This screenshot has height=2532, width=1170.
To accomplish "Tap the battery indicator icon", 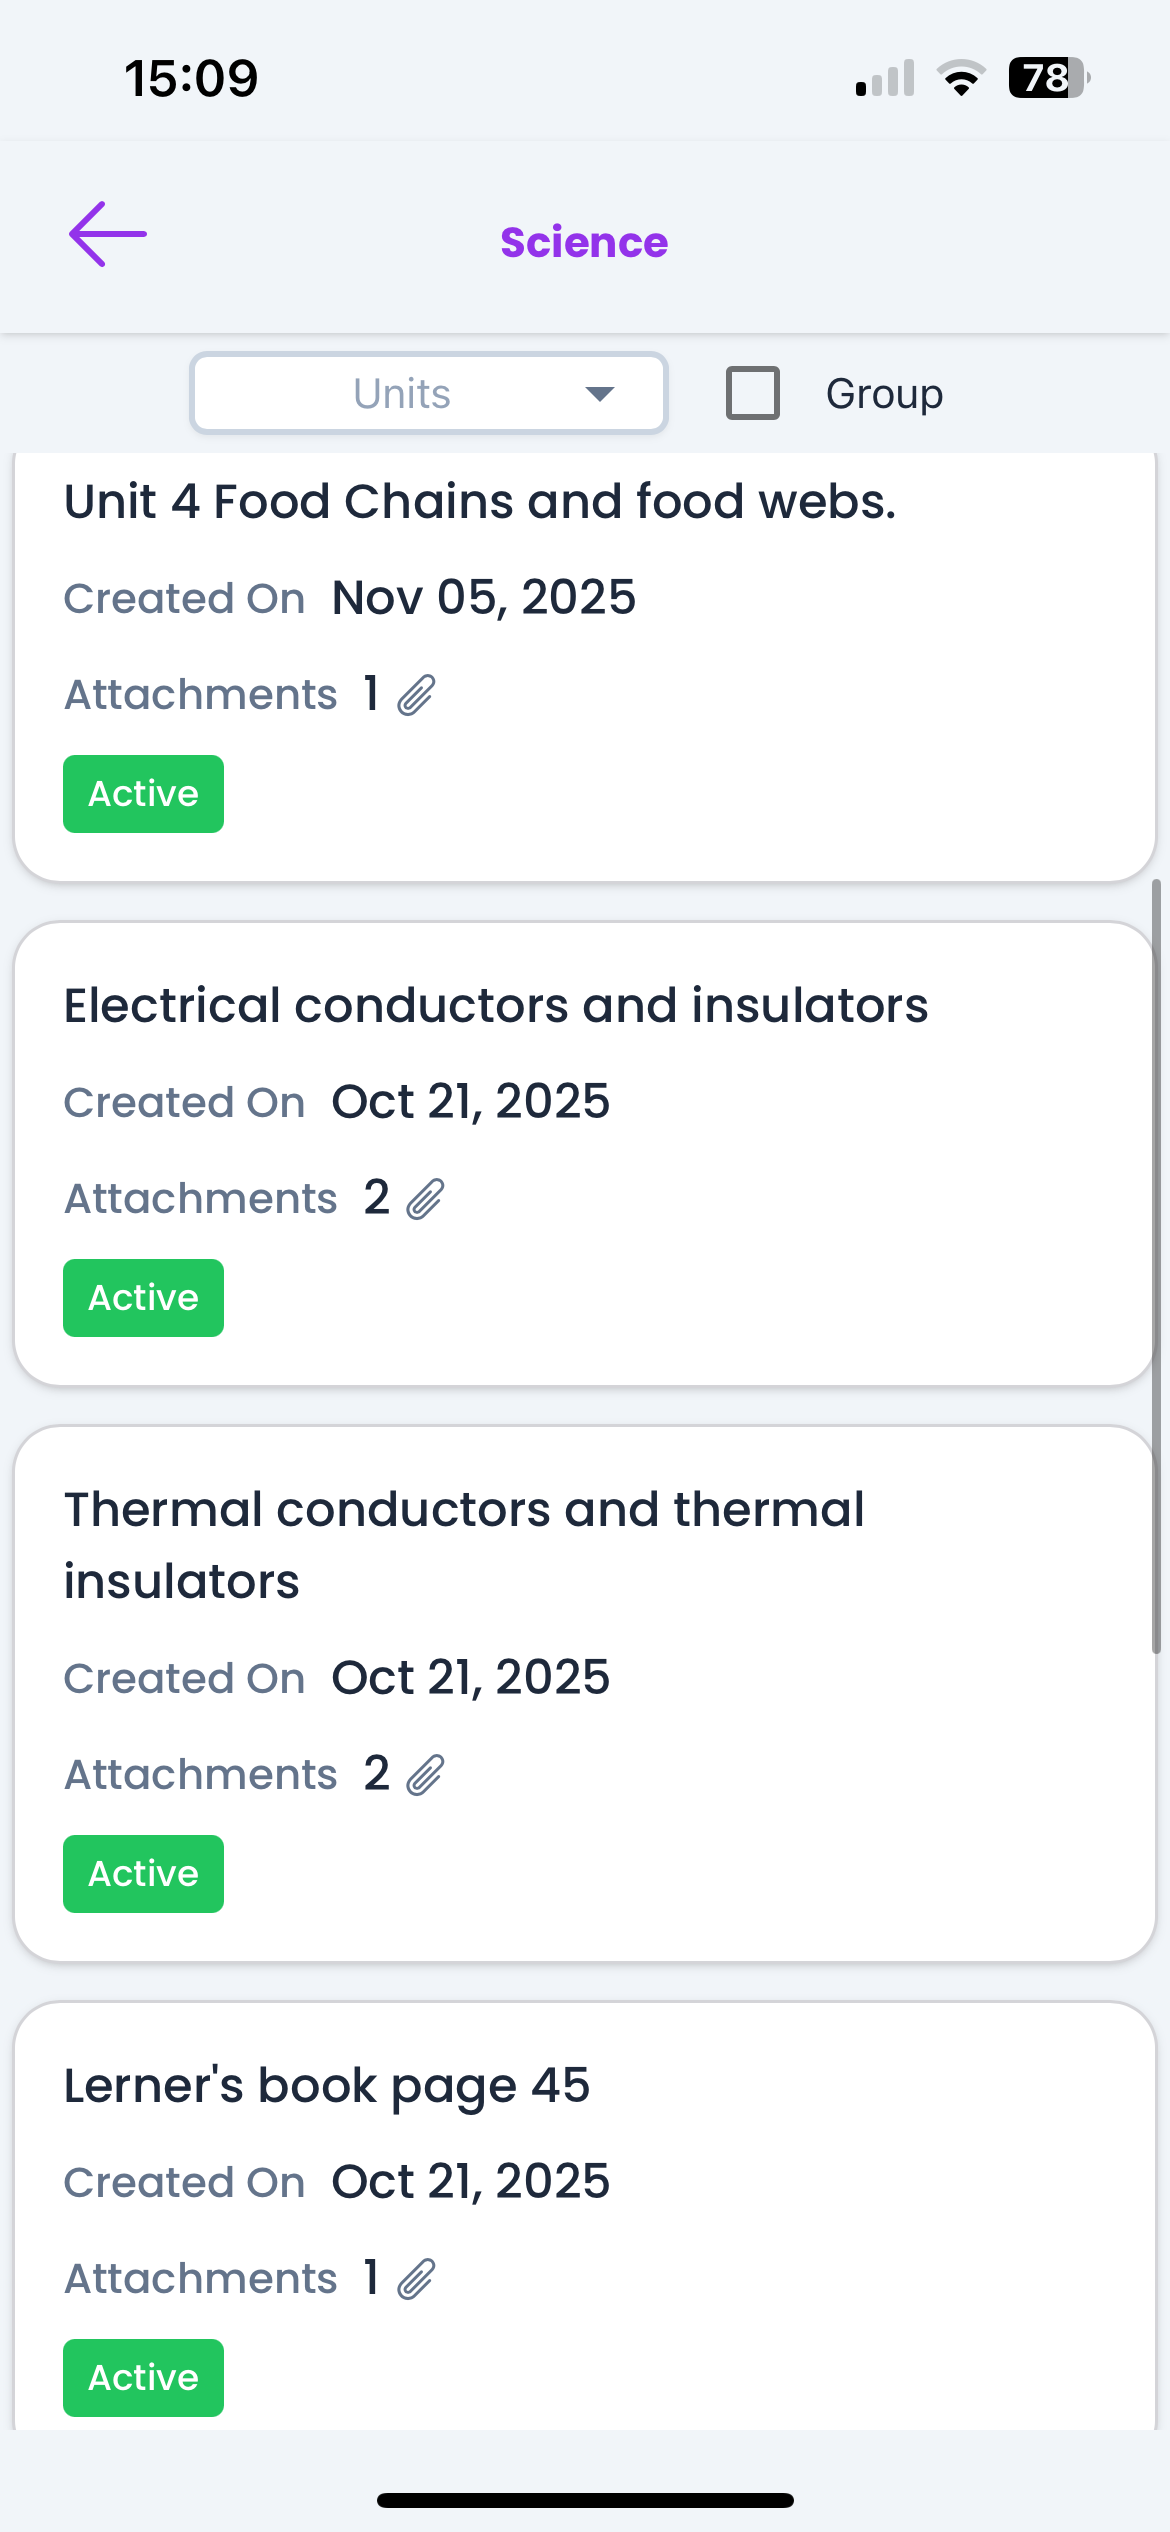I will click(x=1048, y=78).
